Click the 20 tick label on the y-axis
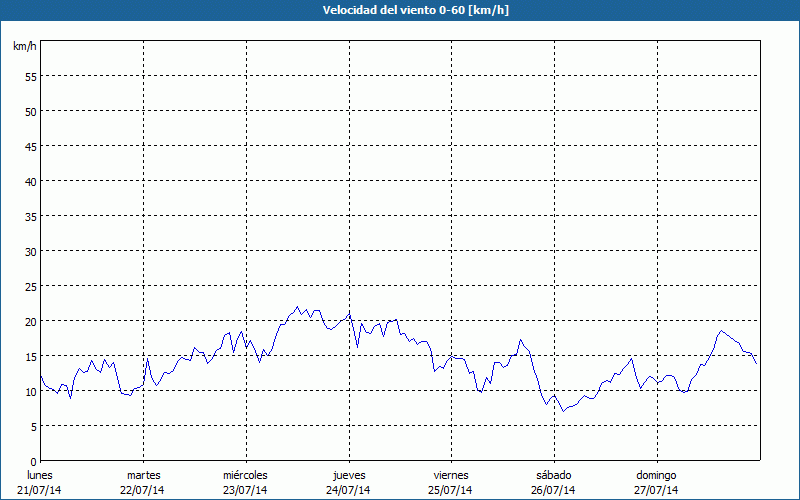Image resolution: width=800 pixels, height=500 pixels. point(30,321)
